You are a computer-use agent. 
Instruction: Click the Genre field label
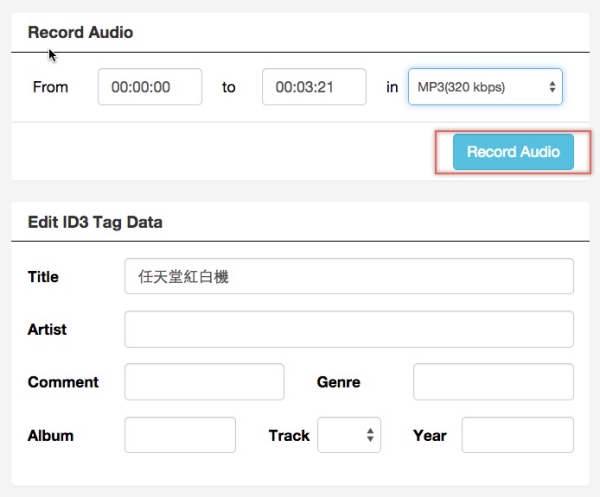(338, 382)
